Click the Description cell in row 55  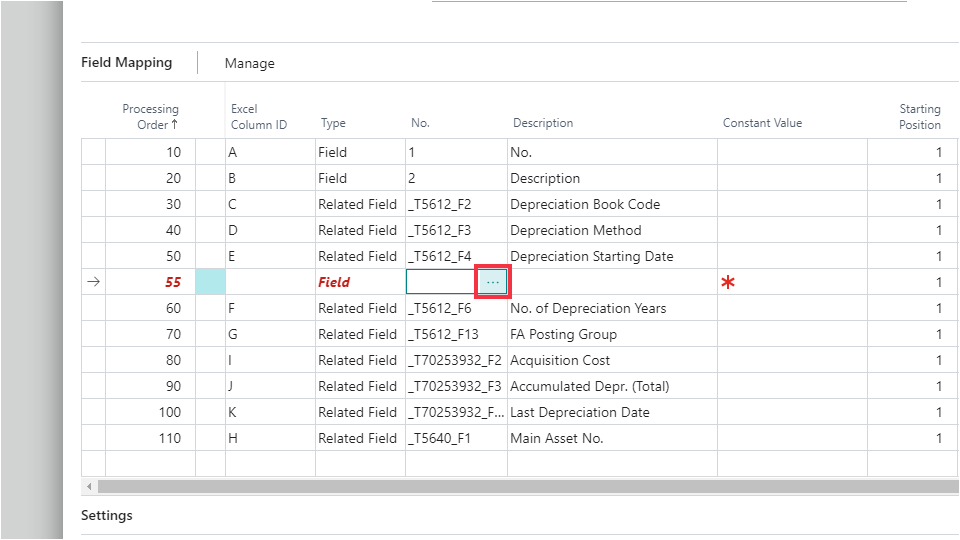pos(612,282)
